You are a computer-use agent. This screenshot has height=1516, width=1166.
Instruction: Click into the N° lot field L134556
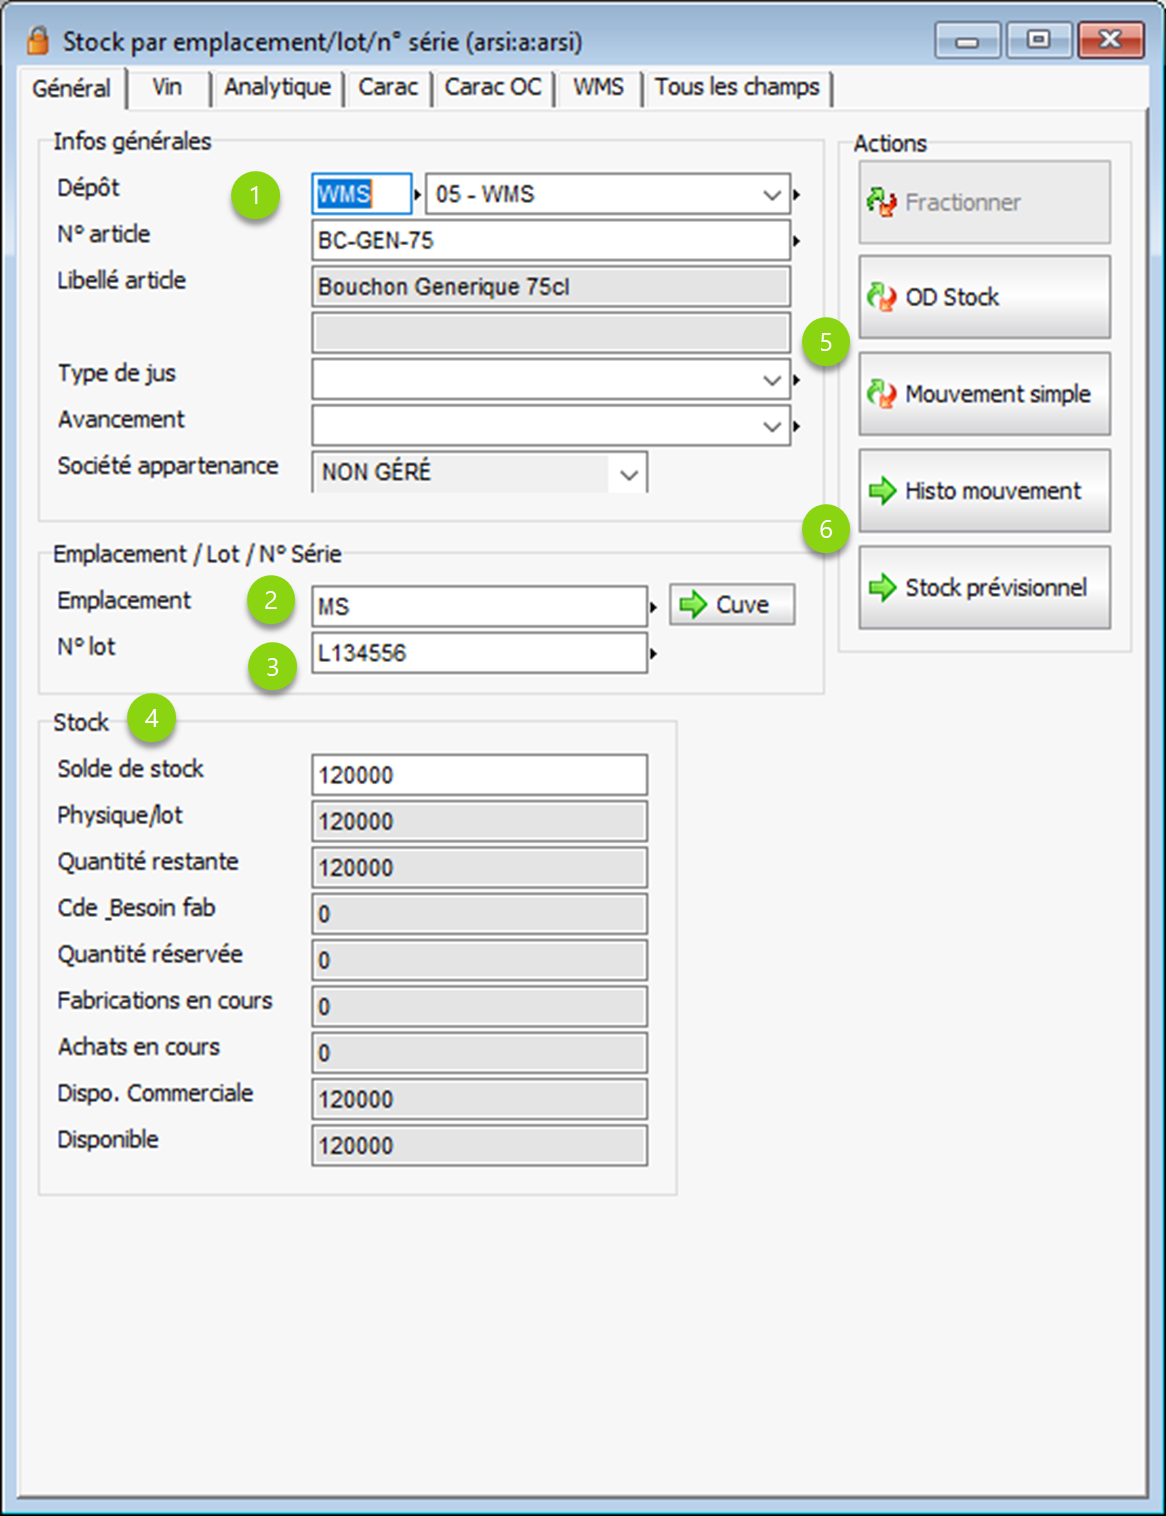pyautogui.click(x=479, y=653)
